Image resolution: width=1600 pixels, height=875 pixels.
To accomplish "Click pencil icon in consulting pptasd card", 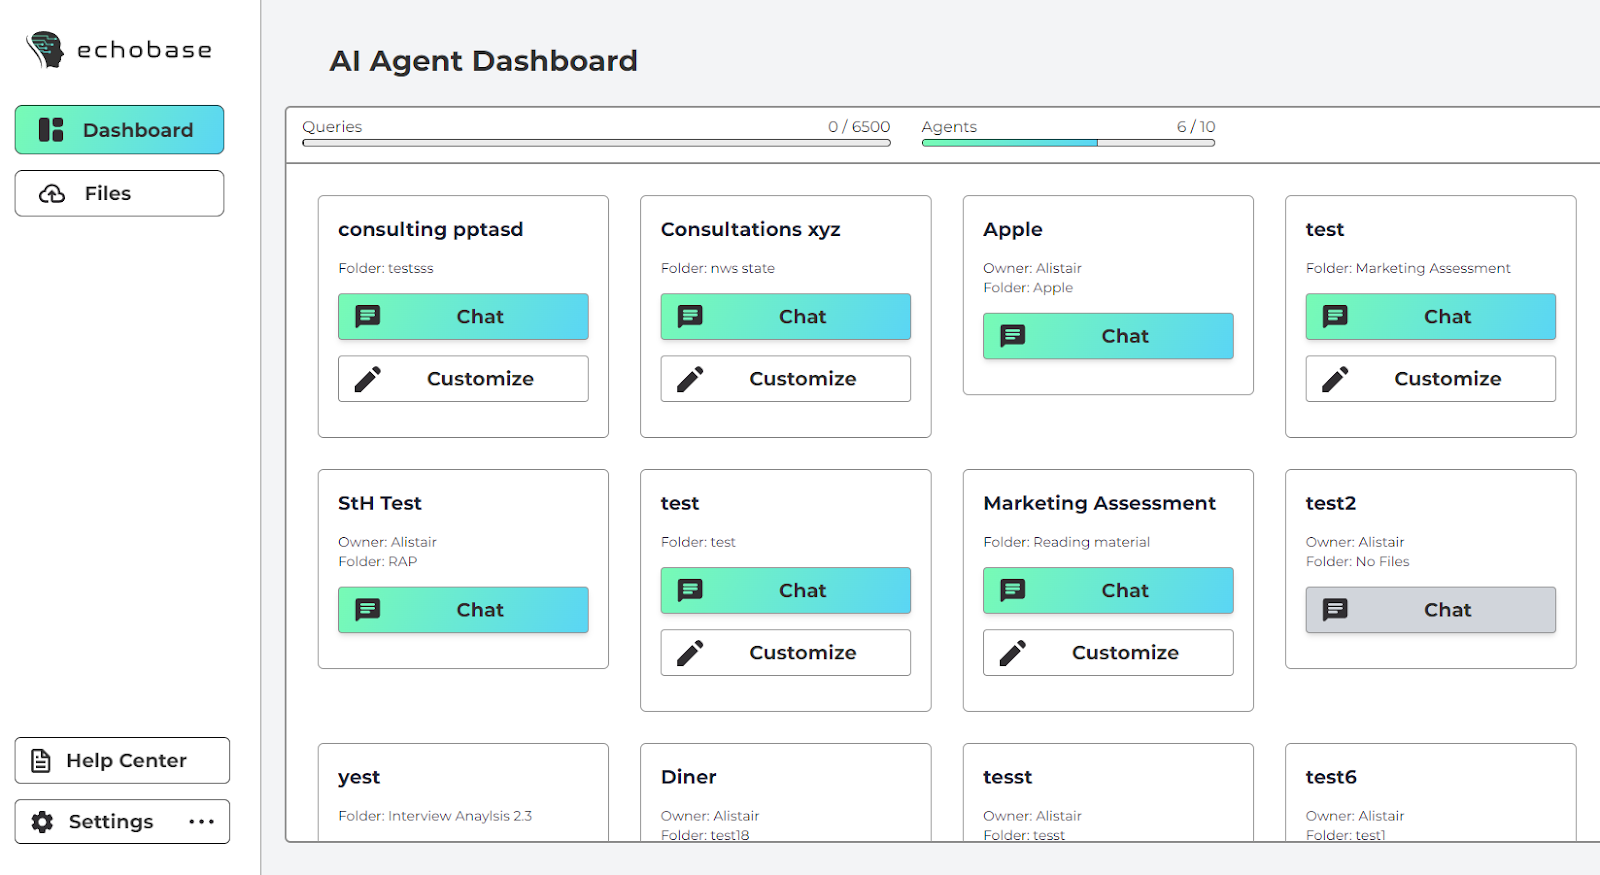I will [x=368, y=379].
